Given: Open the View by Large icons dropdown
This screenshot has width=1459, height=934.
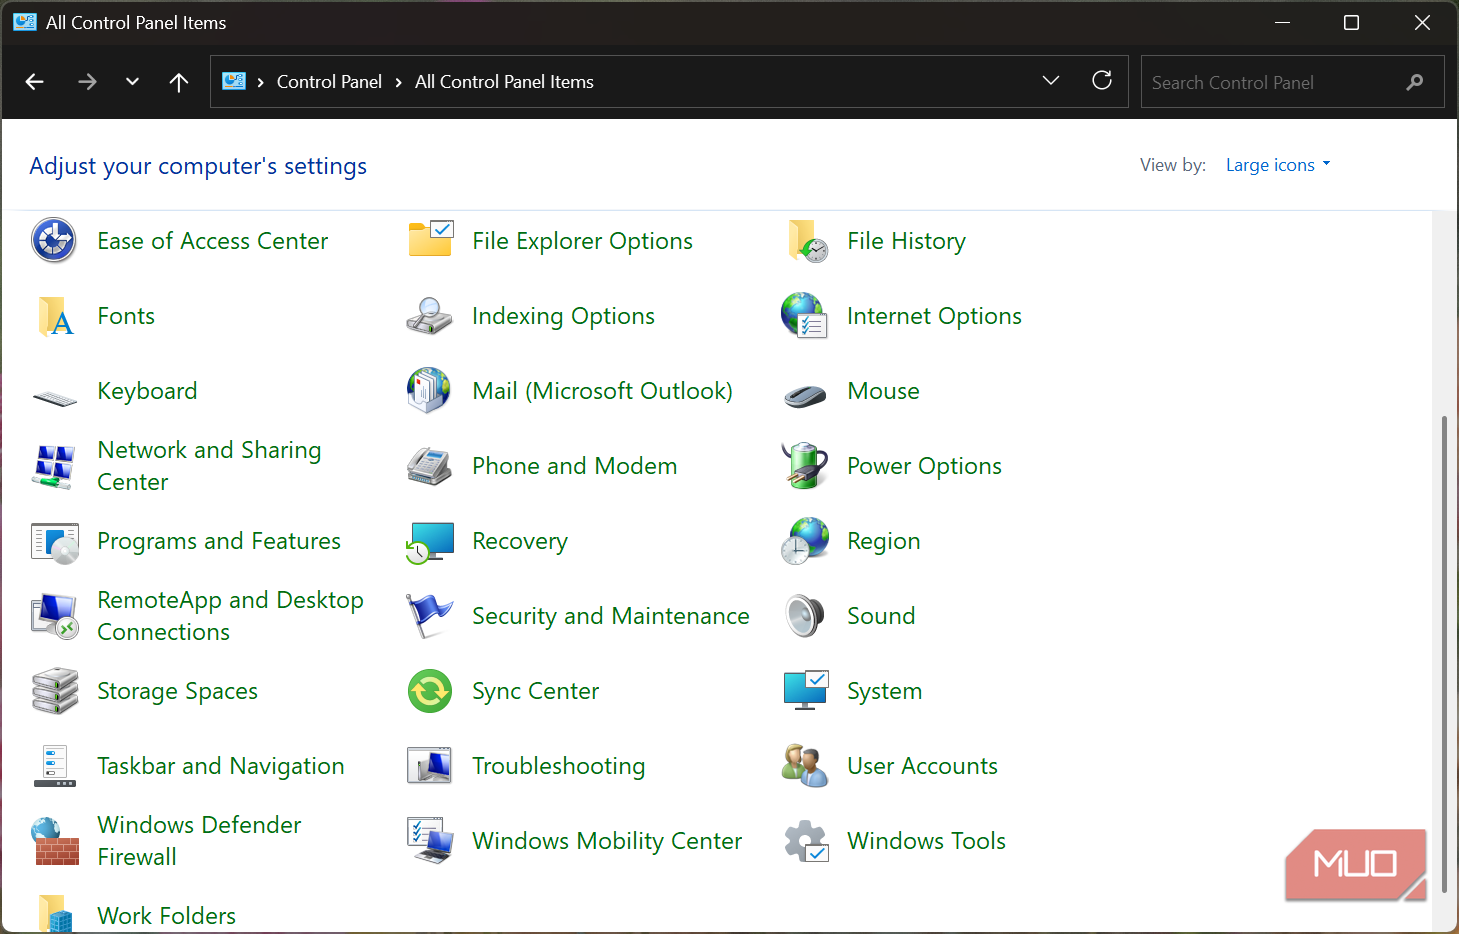Looking at the screenshot, I should pyautogui.click(x=1278, y=165).
